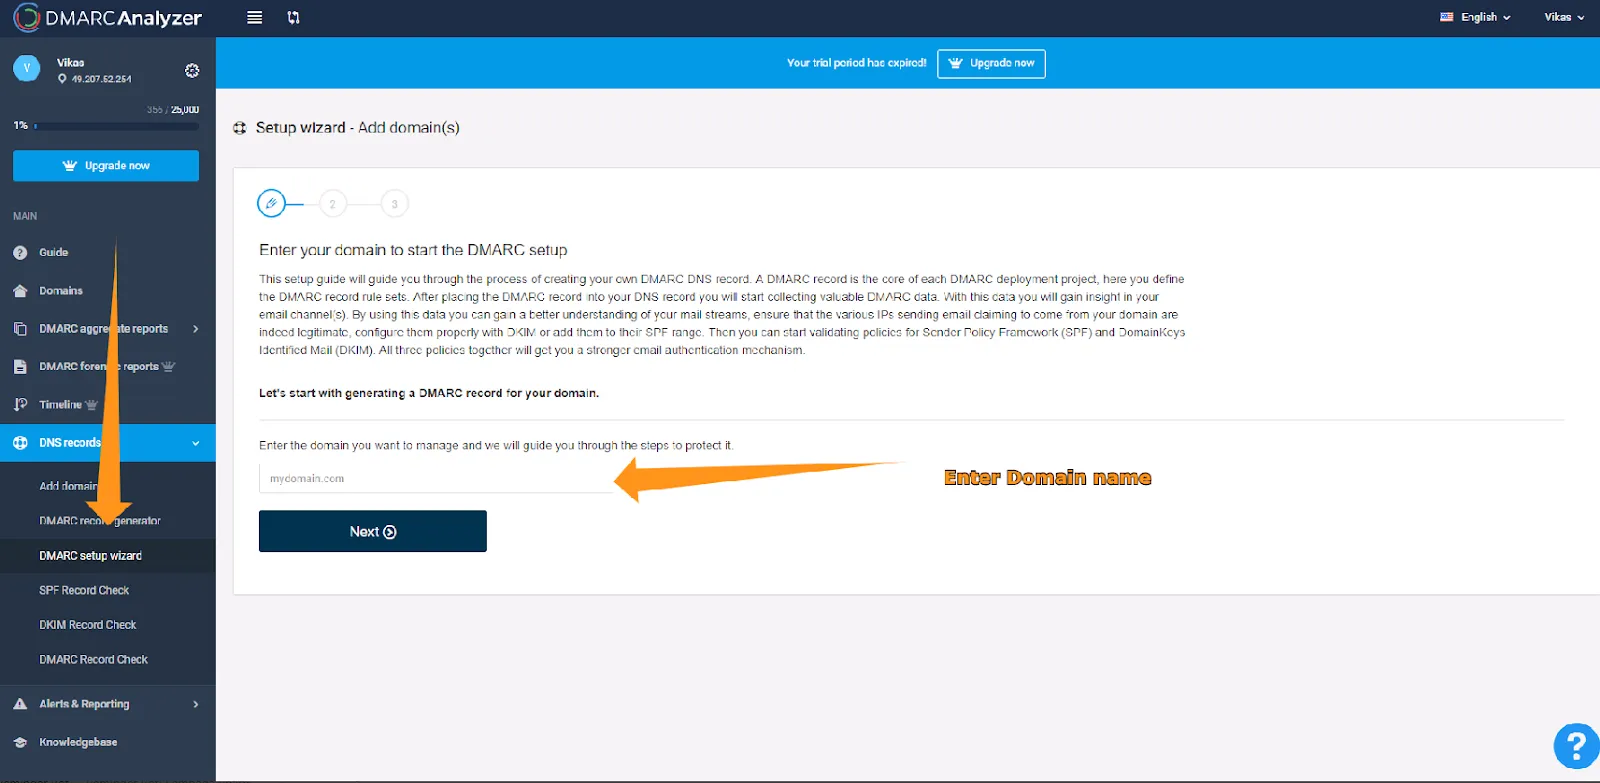Open the Domains menu item
This screenshot has height=783, width=1600.
(x=108, y=291)
